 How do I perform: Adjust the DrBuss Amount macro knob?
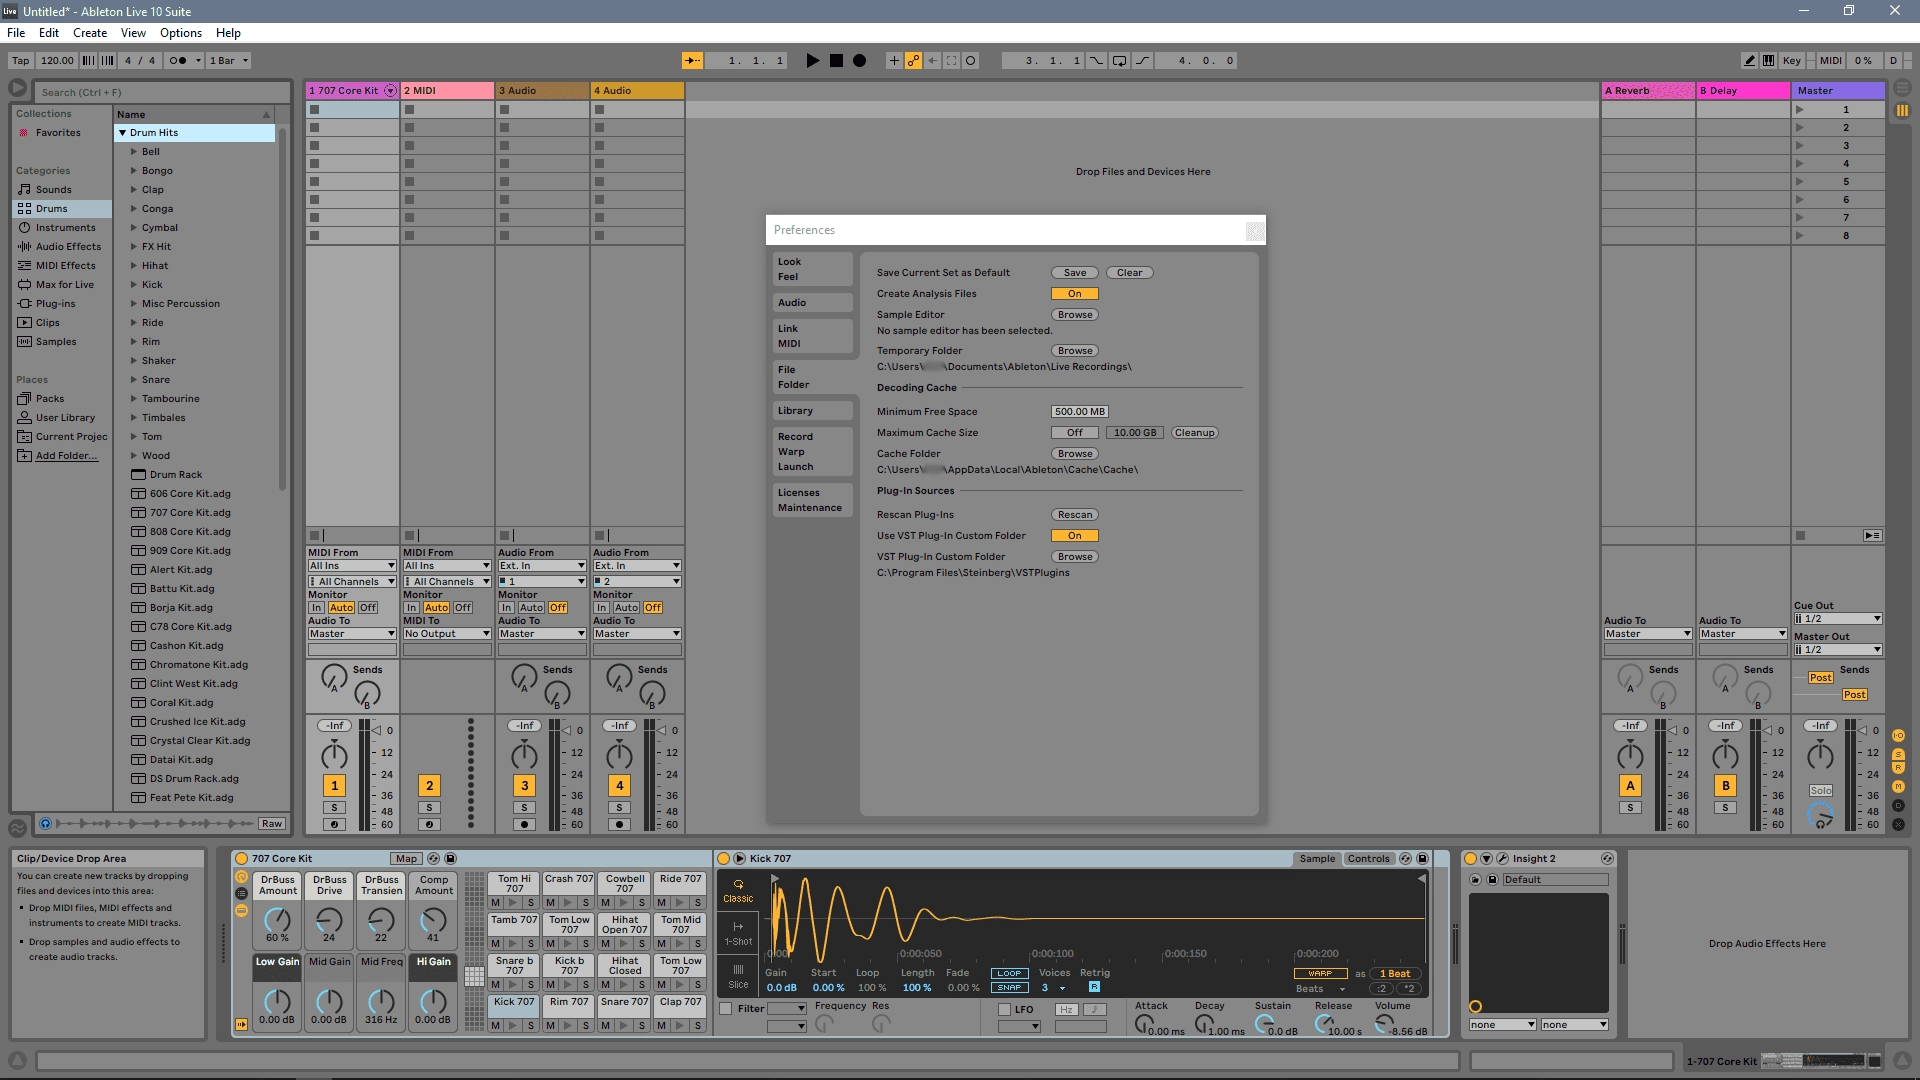coord(277,920)
